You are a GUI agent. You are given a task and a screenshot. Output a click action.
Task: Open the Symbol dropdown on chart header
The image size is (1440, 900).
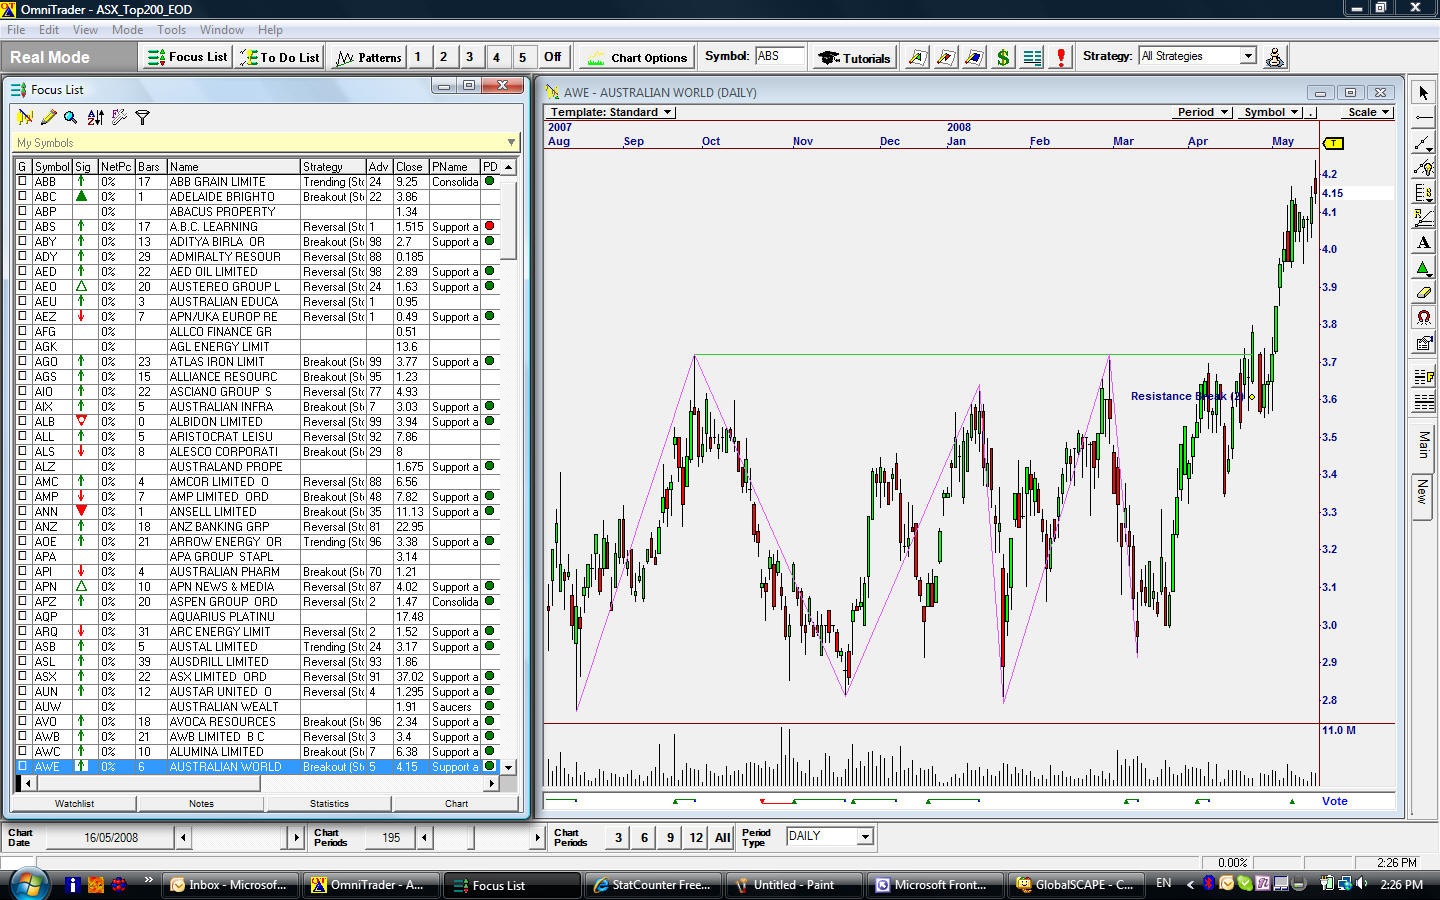[x=1270, y=112]
